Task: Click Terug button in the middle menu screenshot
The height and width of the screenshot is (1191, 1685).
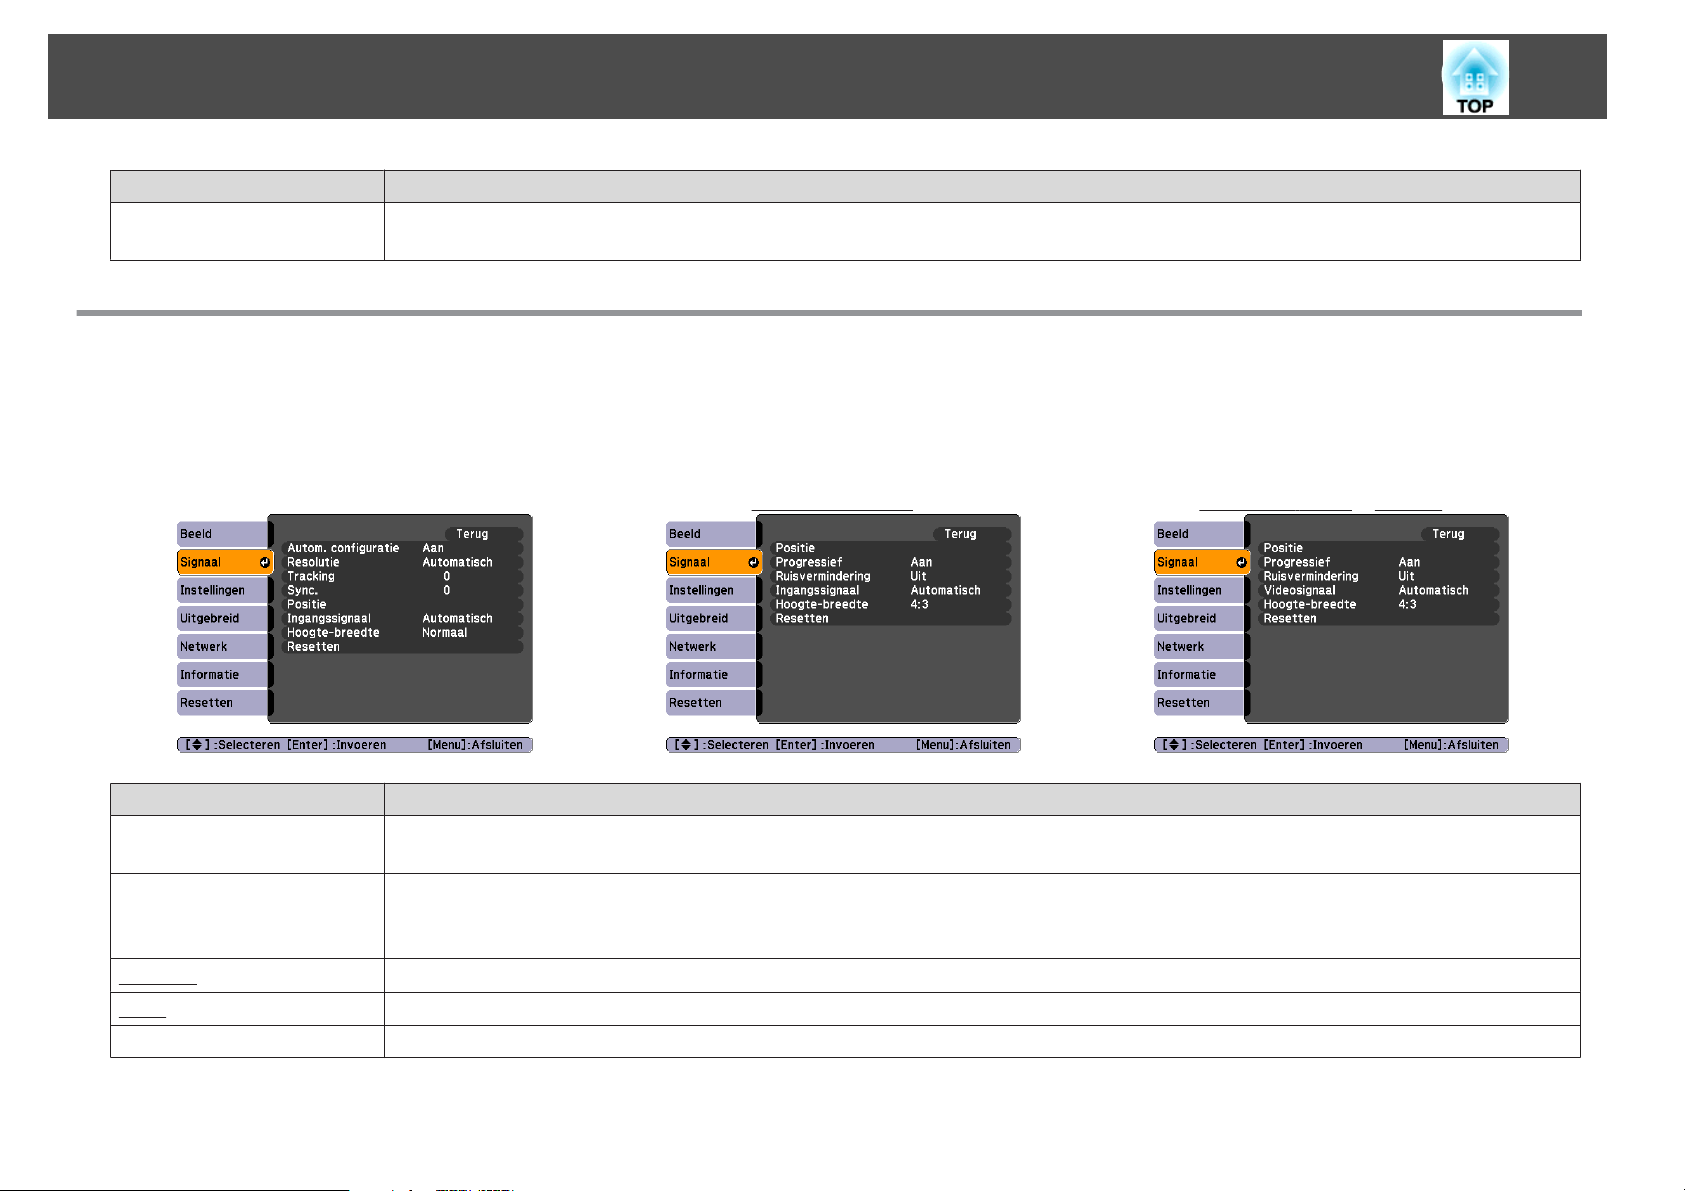Action: point(972,534)
